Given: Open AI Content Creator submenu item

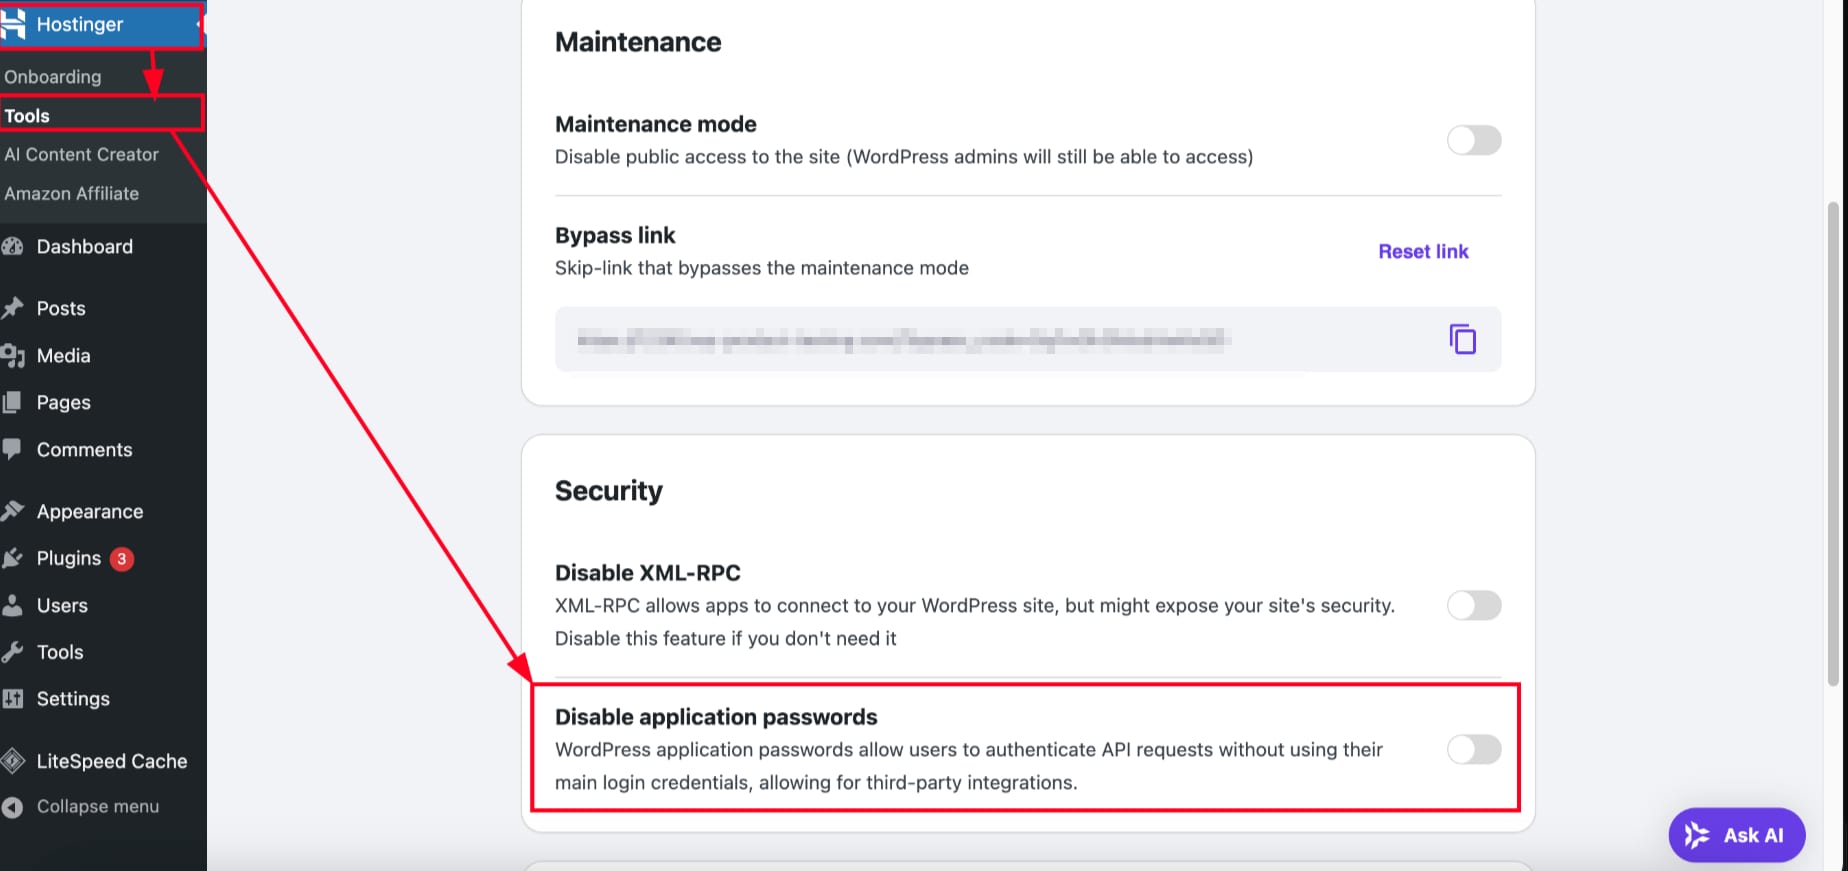Looking at the screenshot, I should 82,155.
